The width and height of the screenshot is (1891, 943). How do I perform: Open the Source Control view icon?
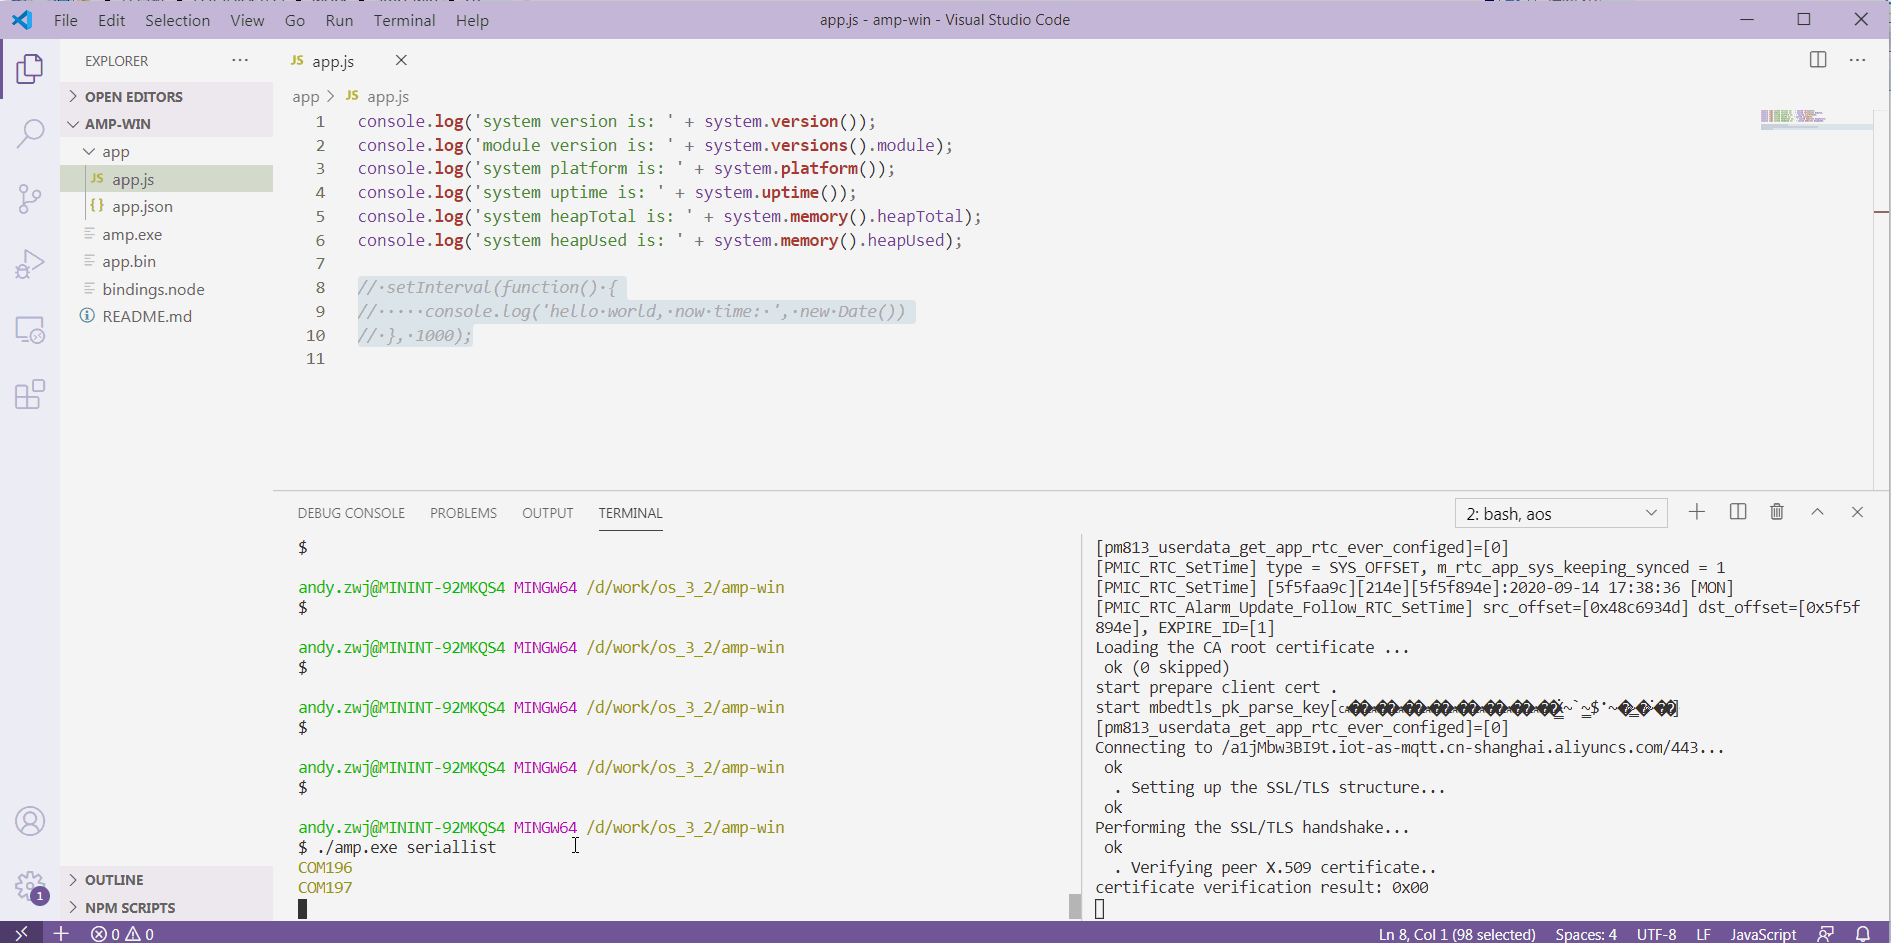[x=30, y=198]
